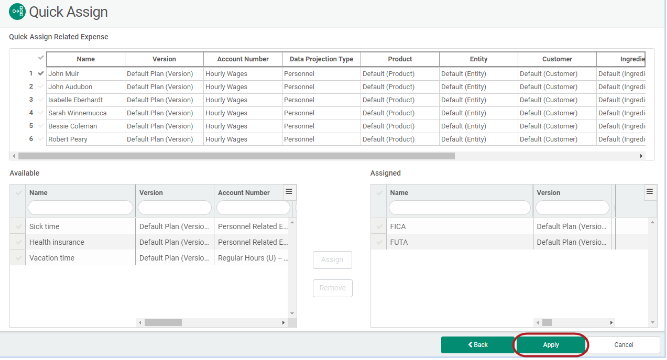Click the top grid horizontal scrollbar thumb
This screenshot has width=667, height=360.
[x=236, y=156]
